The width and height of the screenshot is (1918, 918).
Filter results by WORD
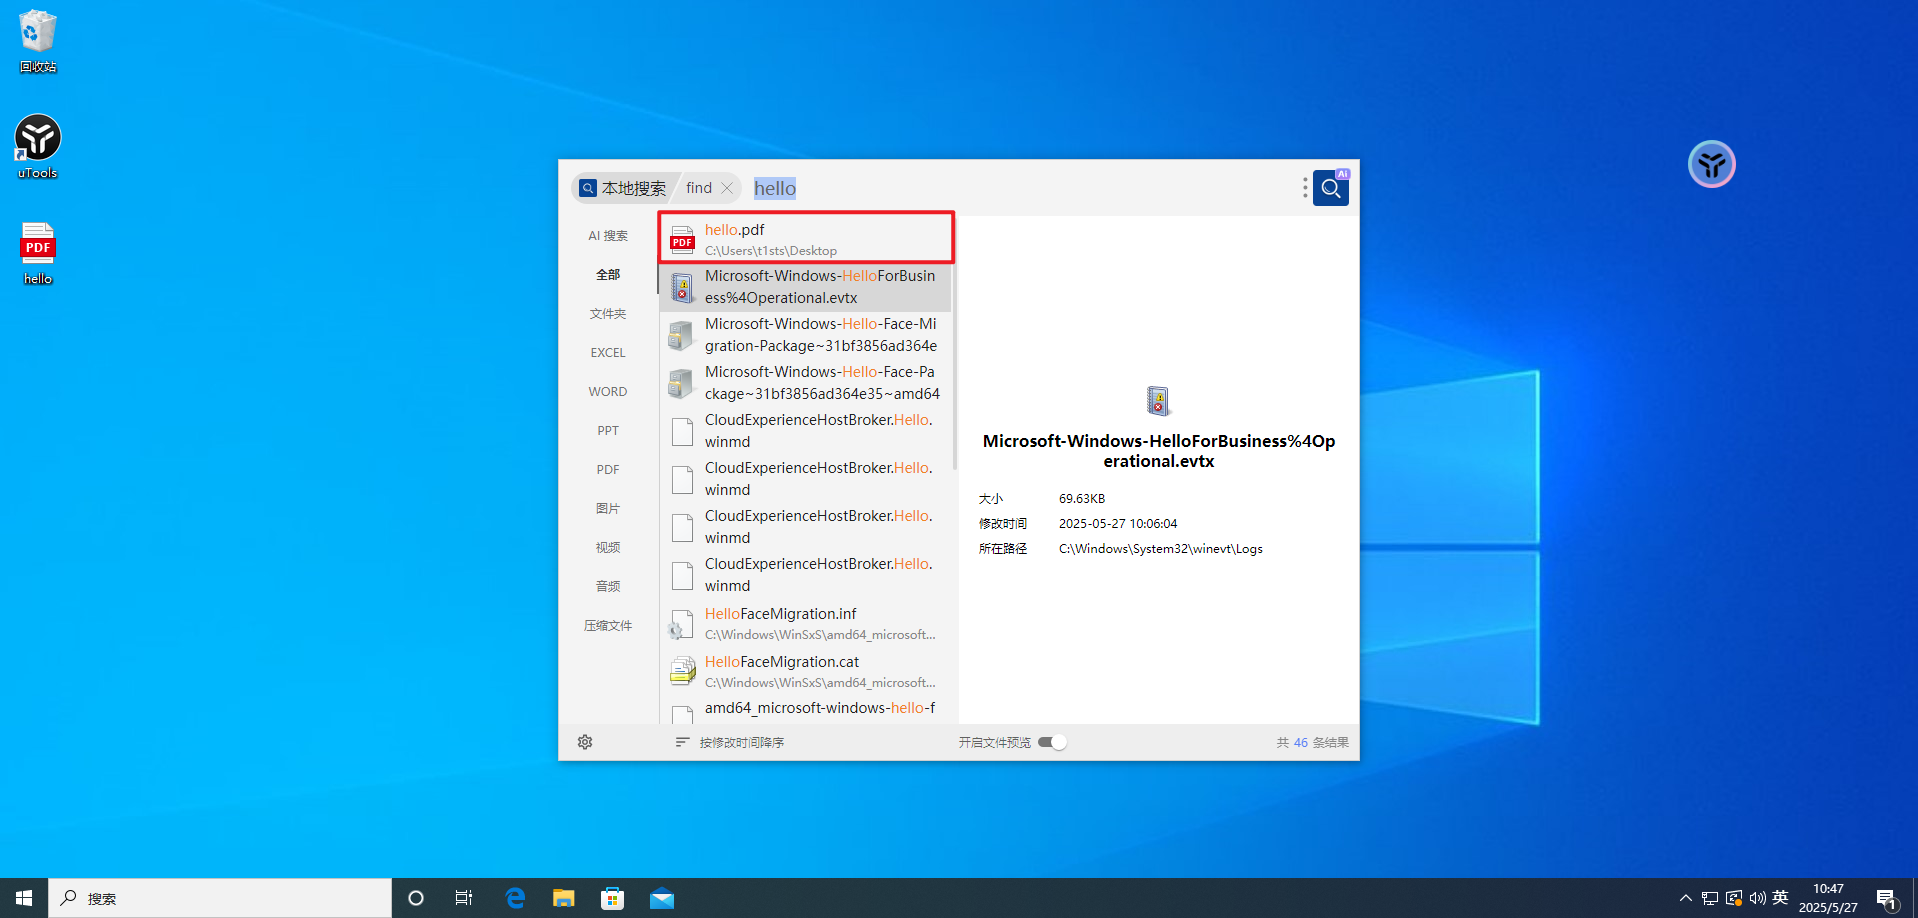click(x=608, y=392)
